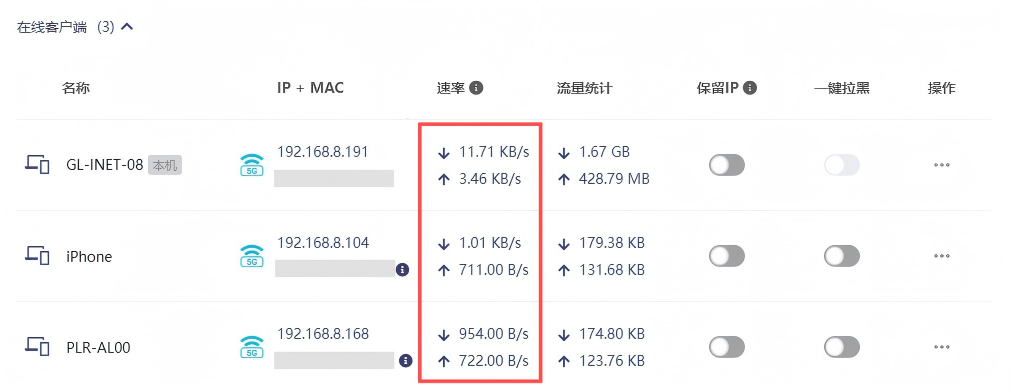This screenshot has height=391, width=1011.
Task: Toggle 保留IP switch for iPhone
Action: pos(727,256)
